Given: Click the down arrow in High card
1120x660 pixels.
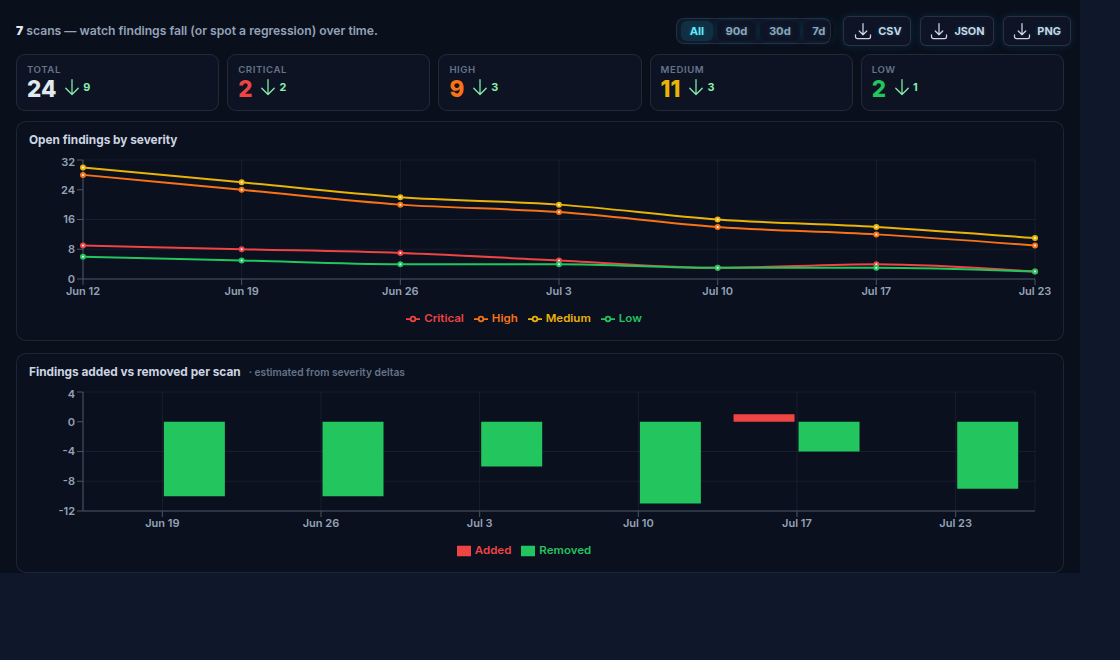Looking at the screenshot, I should 480,87.
